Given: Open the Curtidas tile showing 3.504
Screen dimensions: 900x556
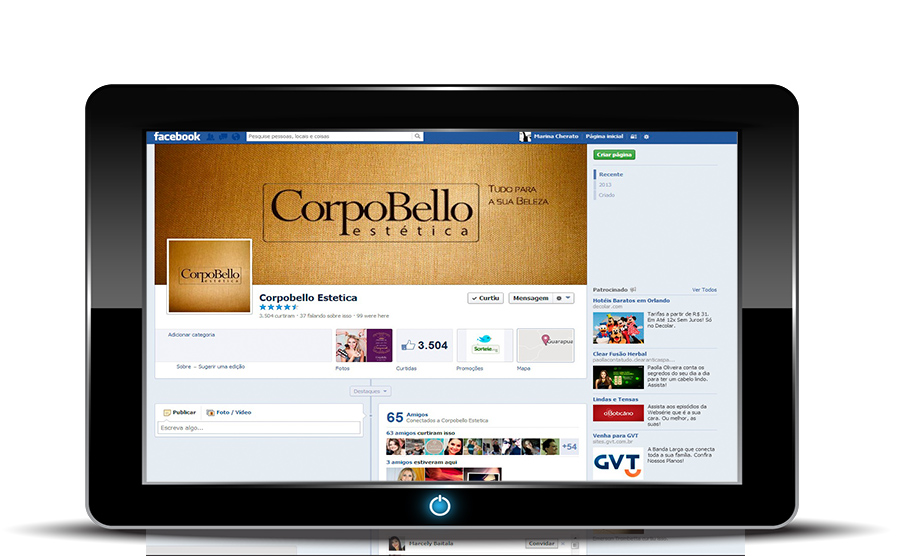Looking at the screenshot, I should coord(425,345).
